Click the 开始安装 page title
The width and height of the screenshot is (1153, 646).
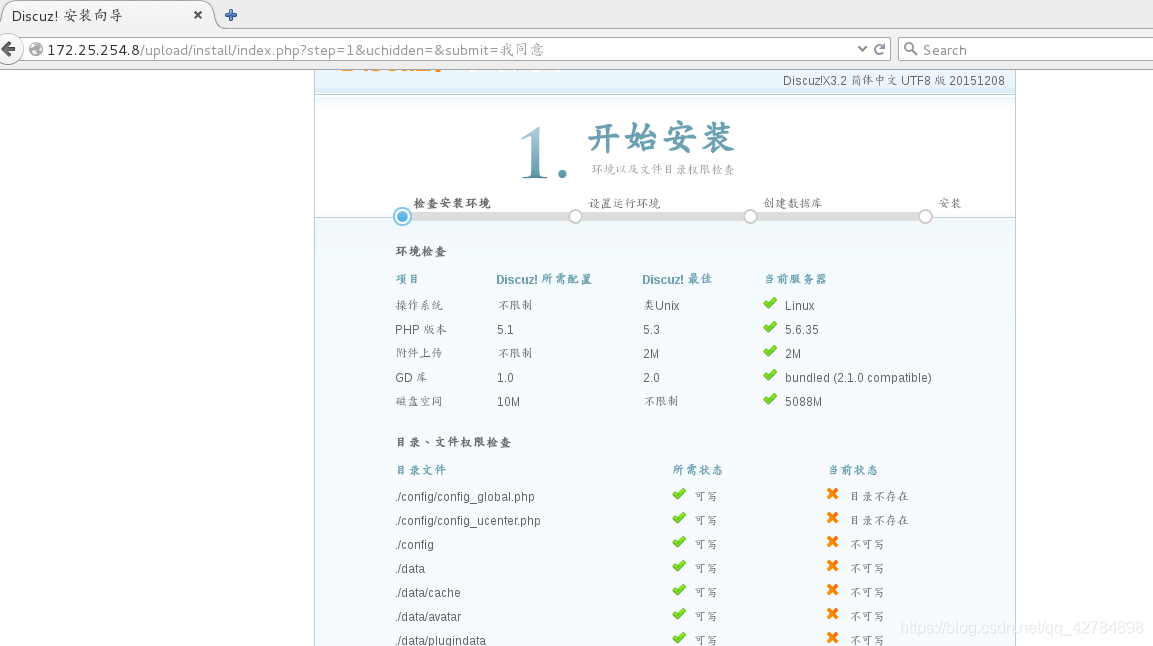(x=660, y=137)
